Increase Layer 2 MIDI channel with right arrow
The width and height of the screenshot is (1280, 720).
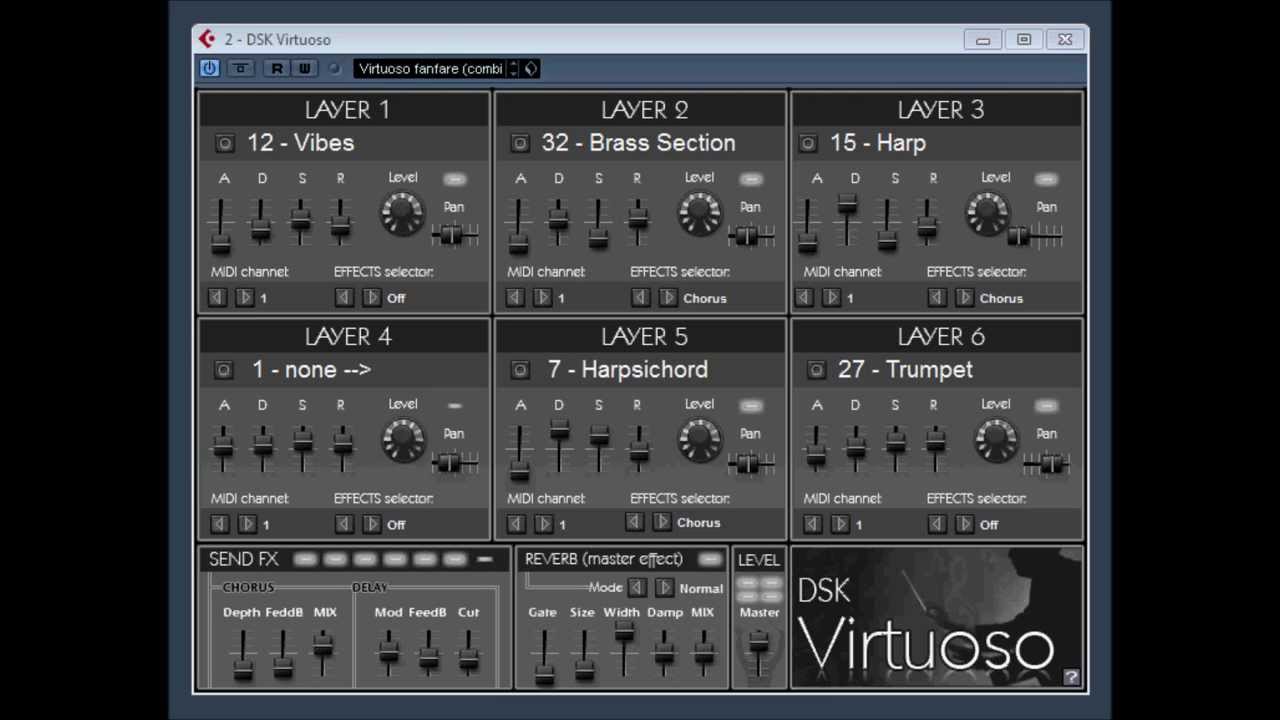(x=542, y=297)
